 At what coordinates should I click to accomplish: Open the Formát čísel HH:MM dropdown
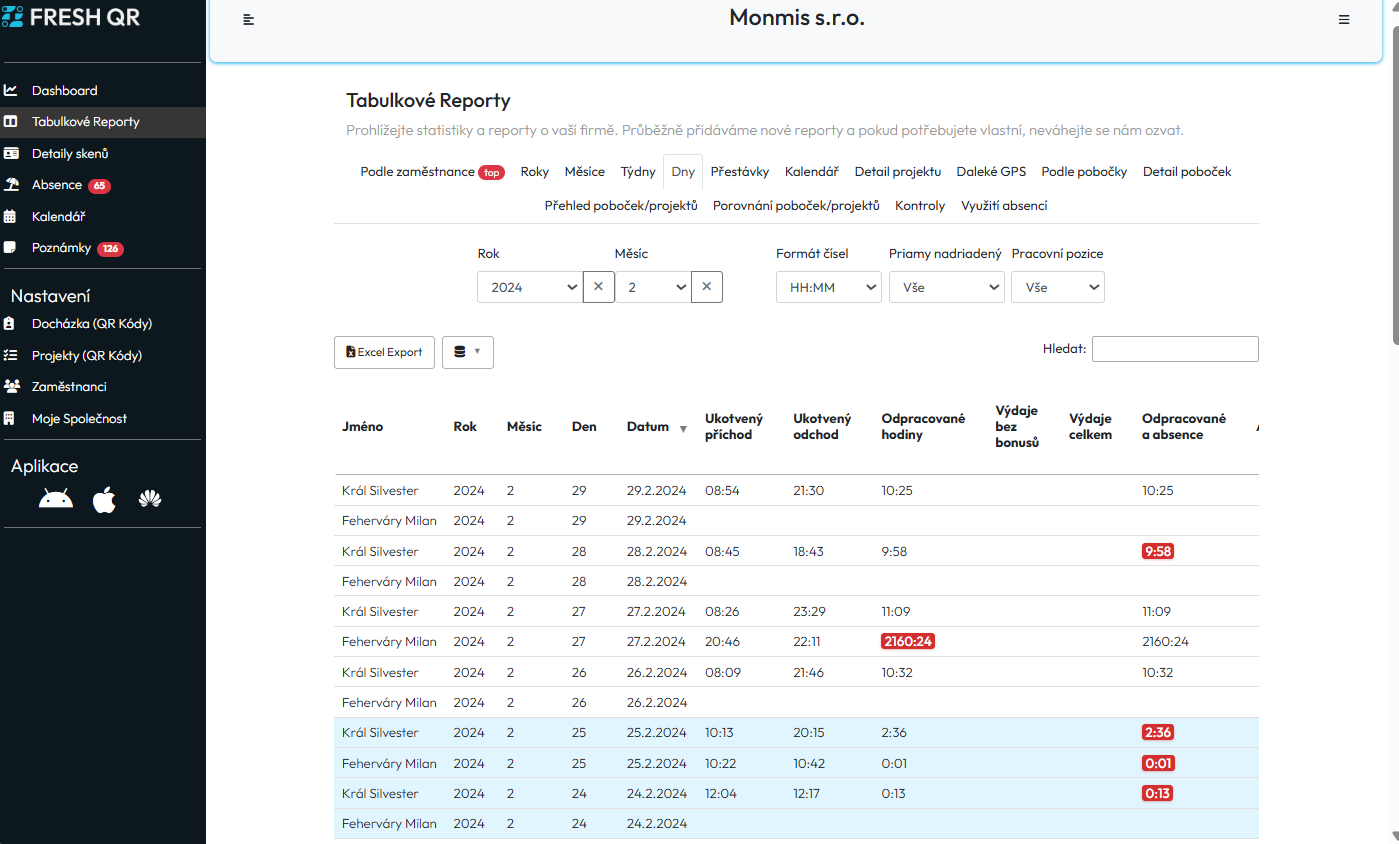(828, 287)
